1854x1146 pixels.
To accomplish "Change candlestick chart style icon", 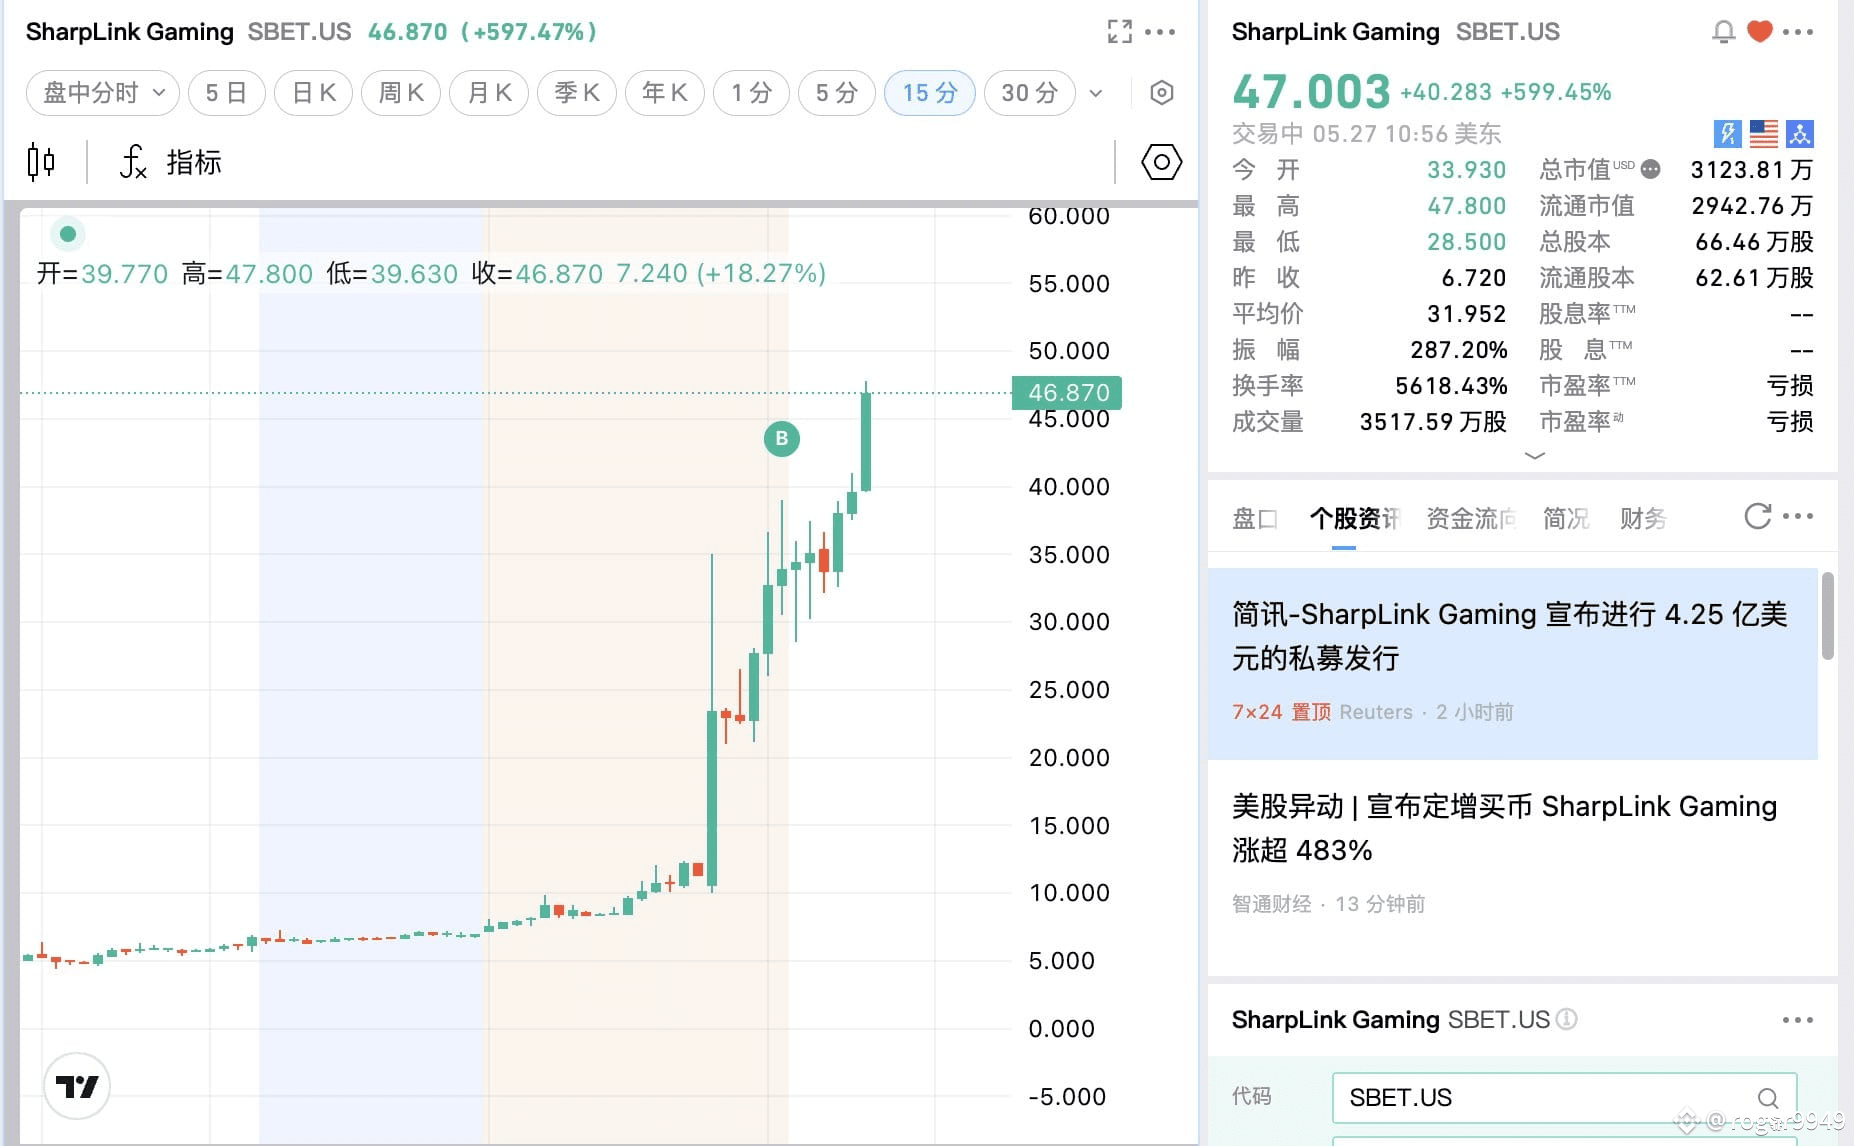I will click(x=41, y=161).
